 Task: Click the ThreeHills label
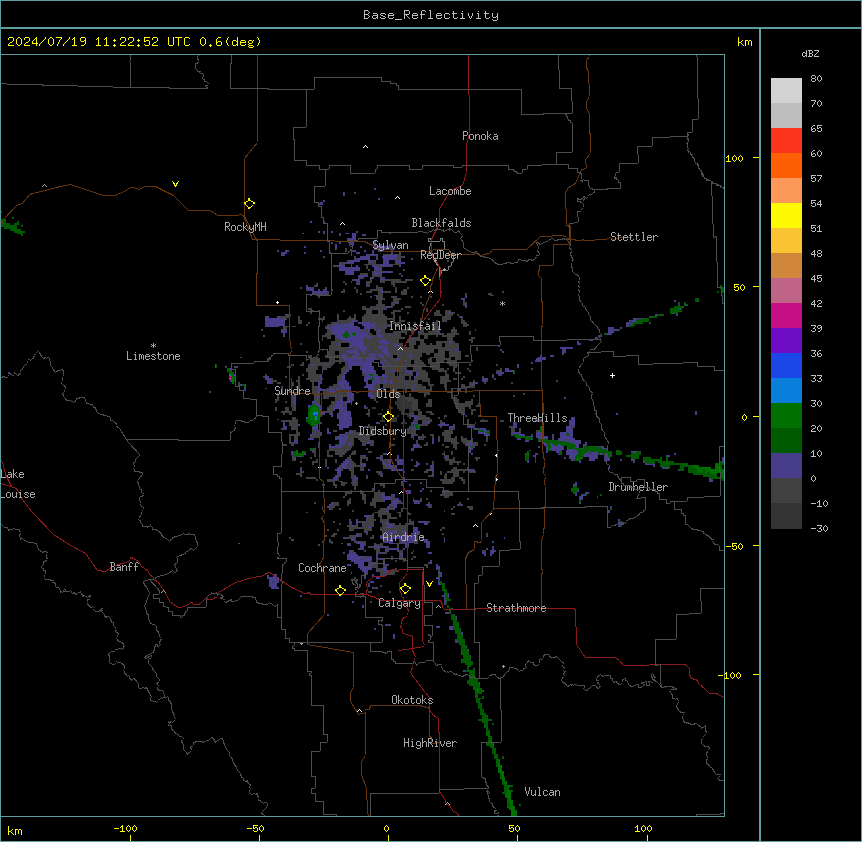tap(538, 418)
